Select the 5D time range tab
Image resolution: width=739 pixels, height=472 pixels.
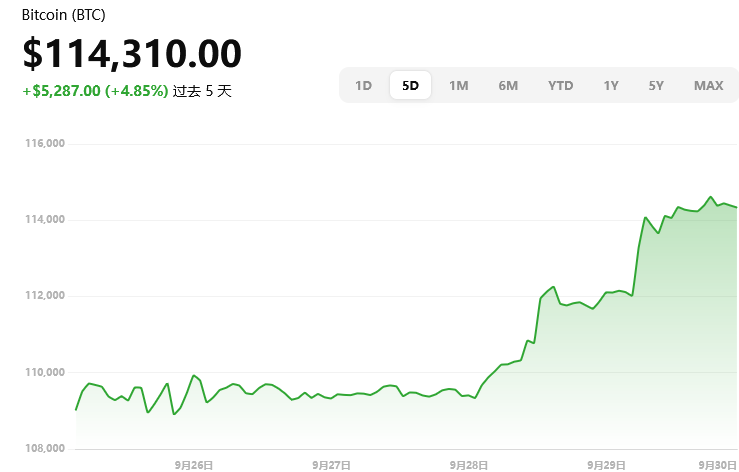pyautogui.click(x=410, y=86)
